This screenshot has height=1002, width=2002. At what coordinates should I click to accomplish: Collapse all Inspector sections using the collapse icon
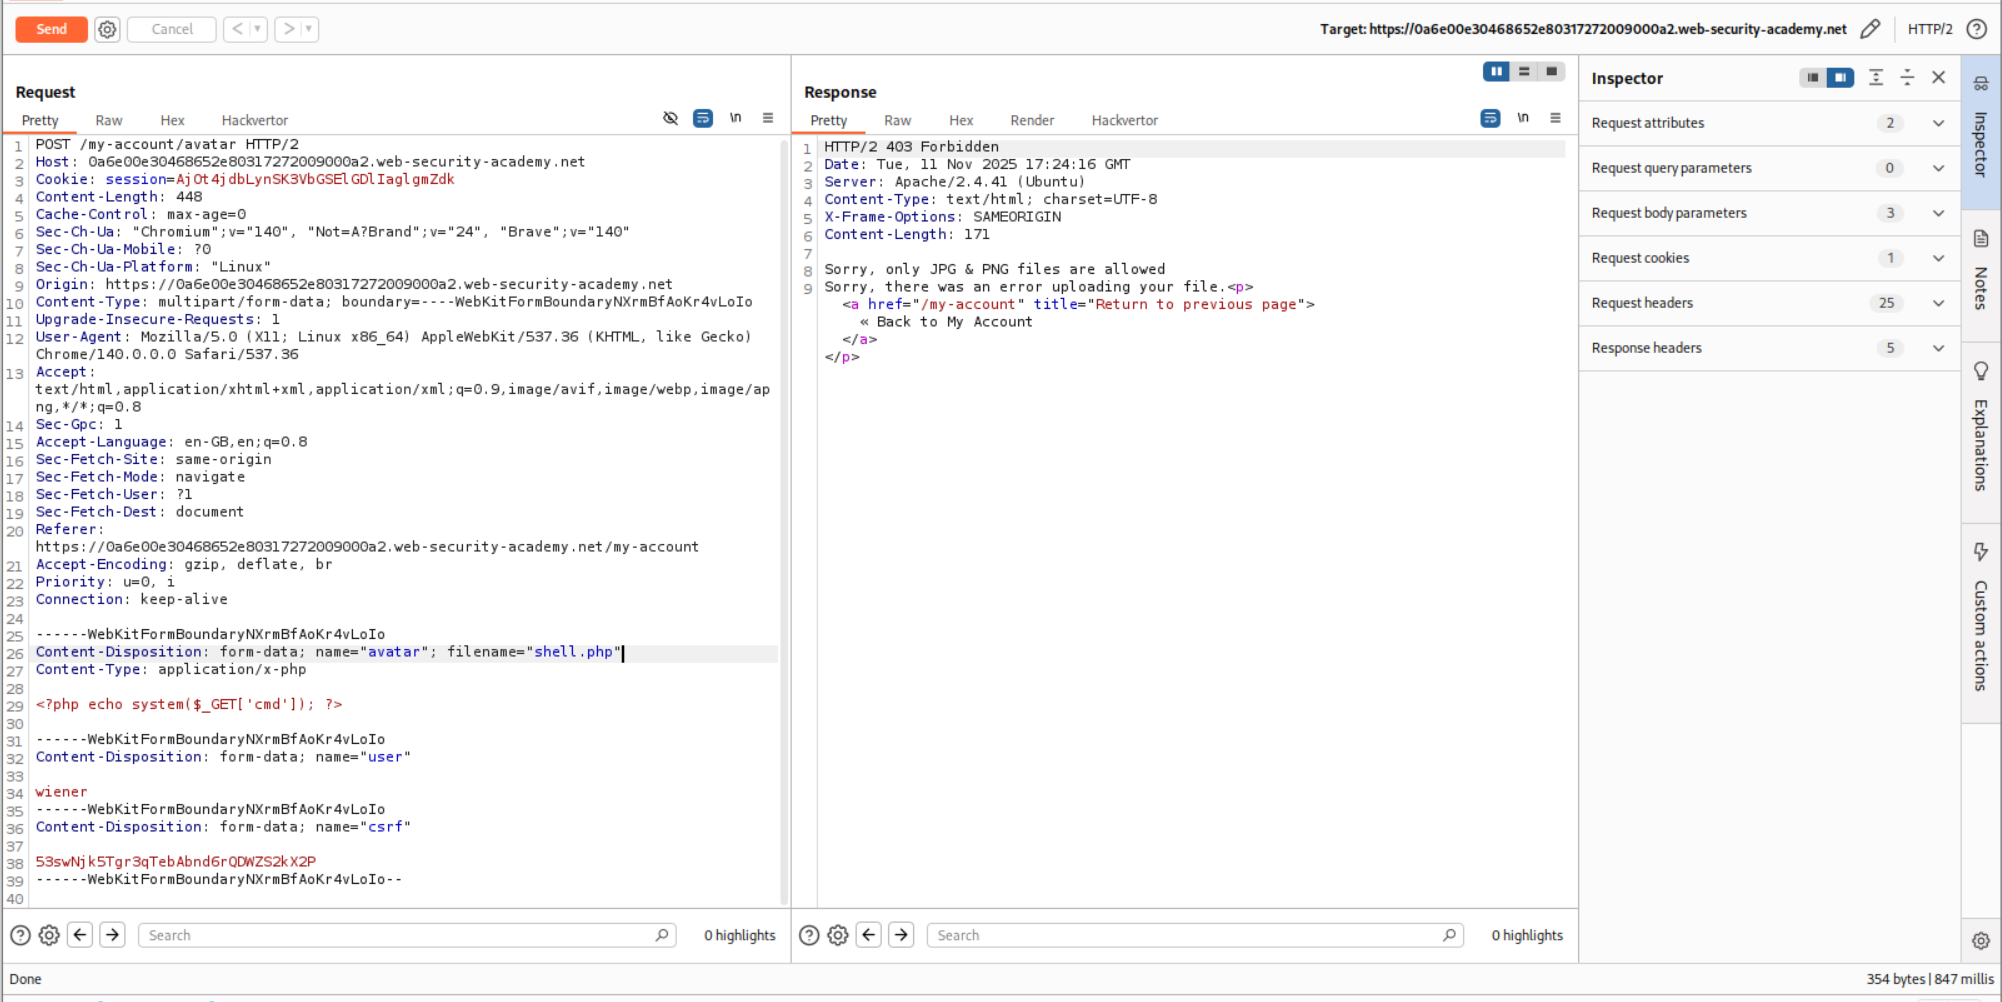[x=1875, y=77]
